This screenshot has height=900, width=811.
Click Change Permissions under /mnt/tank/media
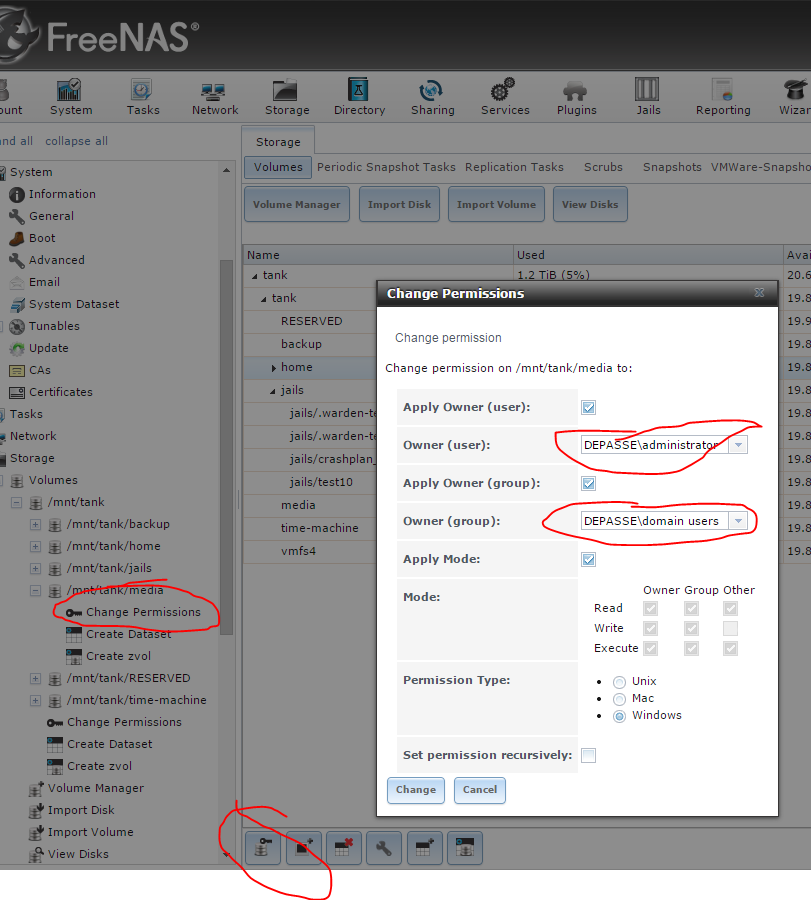[x=143, y=612]
